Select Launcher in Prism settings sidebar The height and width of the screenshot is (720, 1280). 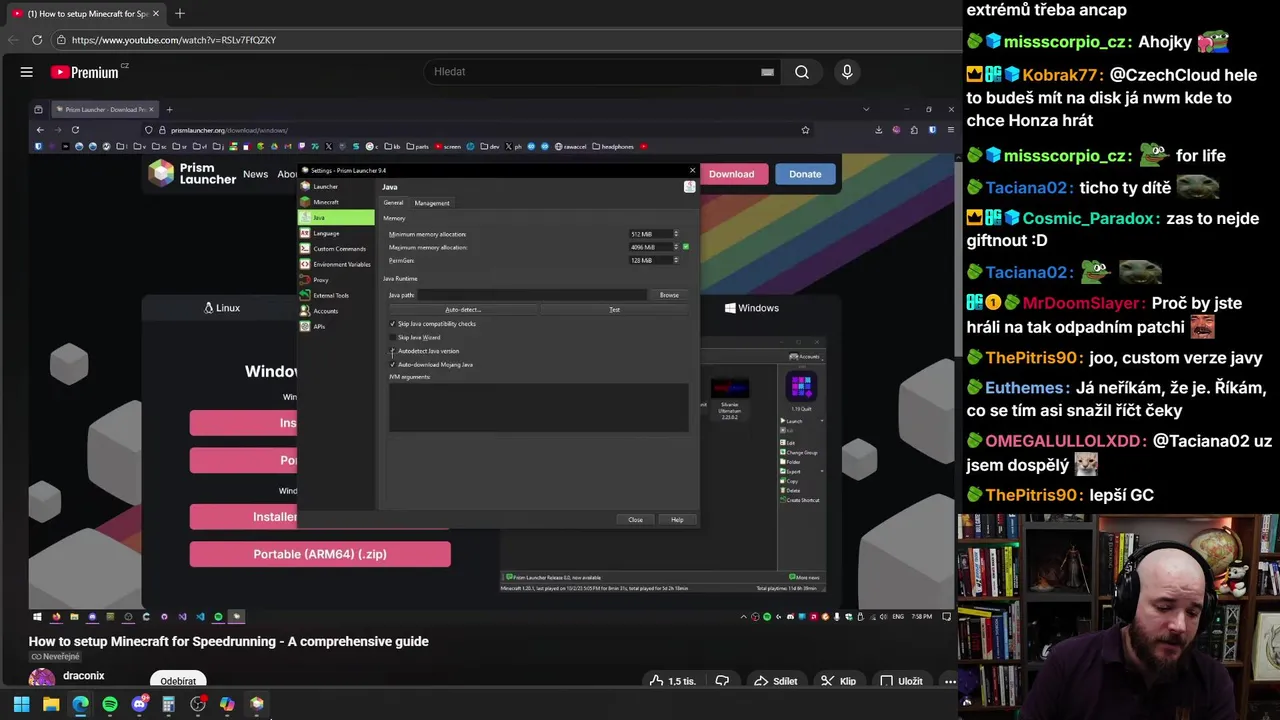point(337,187)
